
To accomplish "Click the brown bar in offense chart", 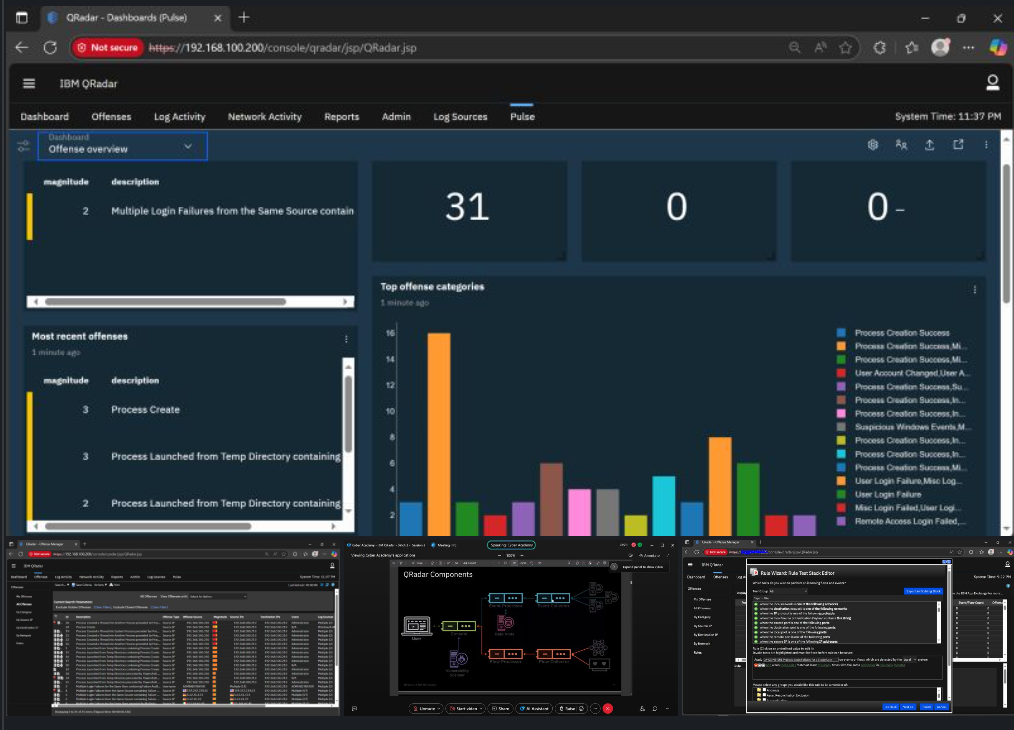I will (551, 499).
